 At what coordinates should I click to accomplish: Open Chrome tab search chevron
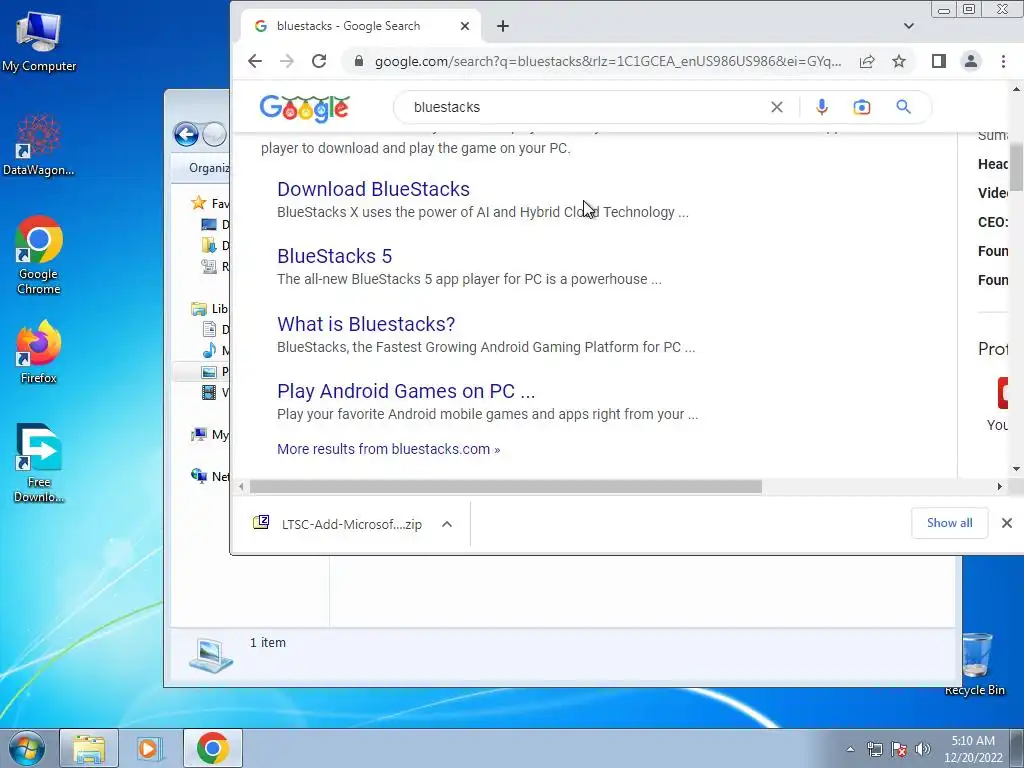click(908, 26)
